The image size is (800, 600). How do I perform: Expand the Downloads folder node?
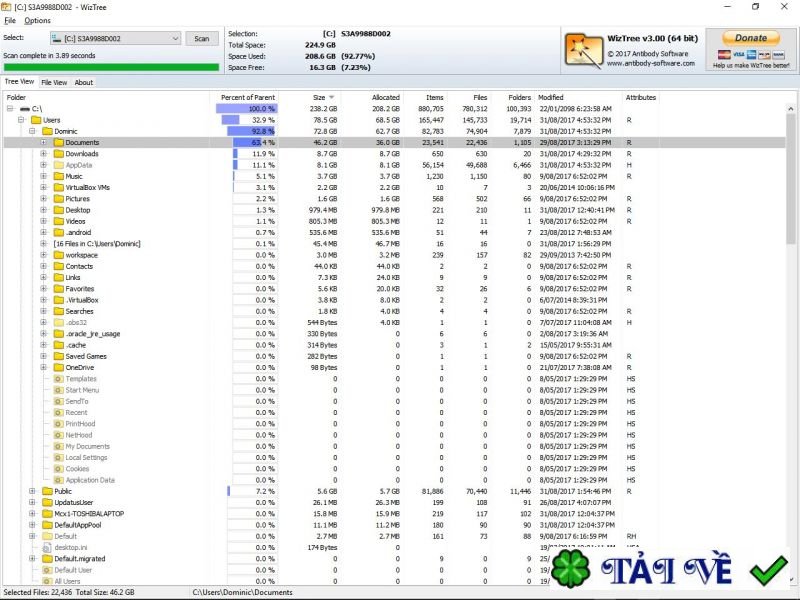[43, 154]
